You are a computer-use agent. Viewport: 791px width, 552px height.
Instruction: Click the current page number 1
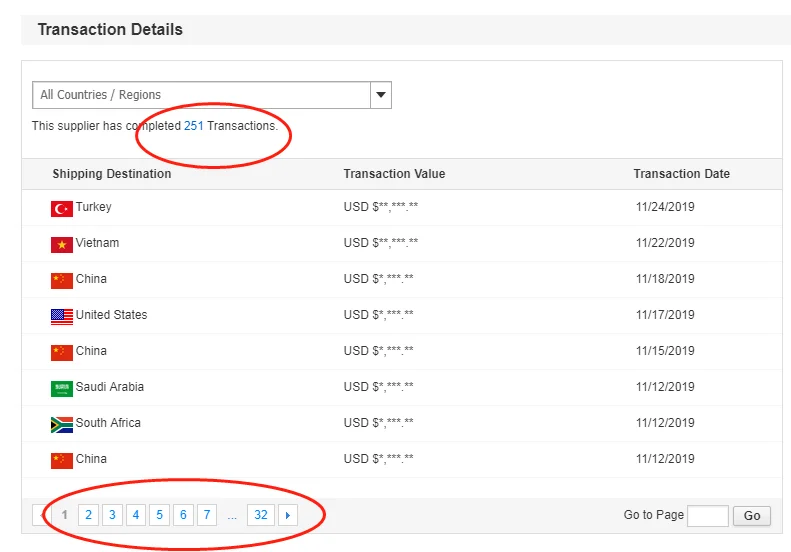pos(65,515)
